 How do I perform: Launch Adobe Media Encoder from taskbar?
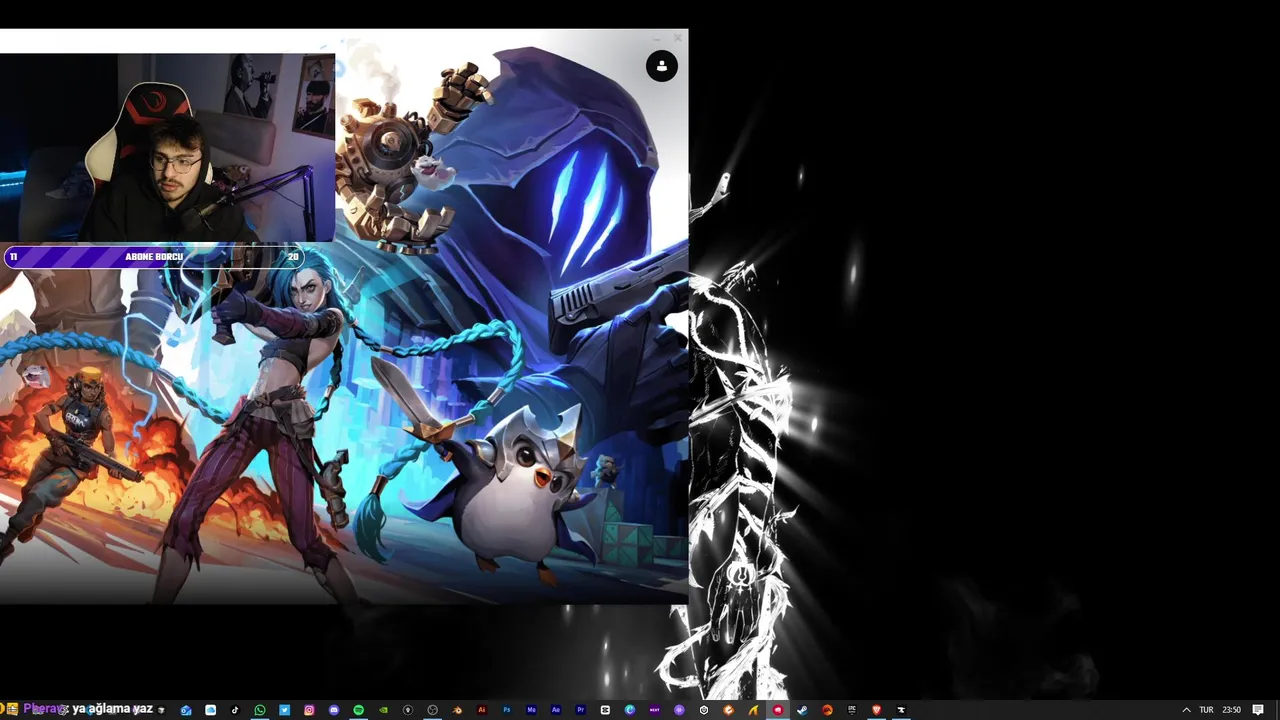531,710
